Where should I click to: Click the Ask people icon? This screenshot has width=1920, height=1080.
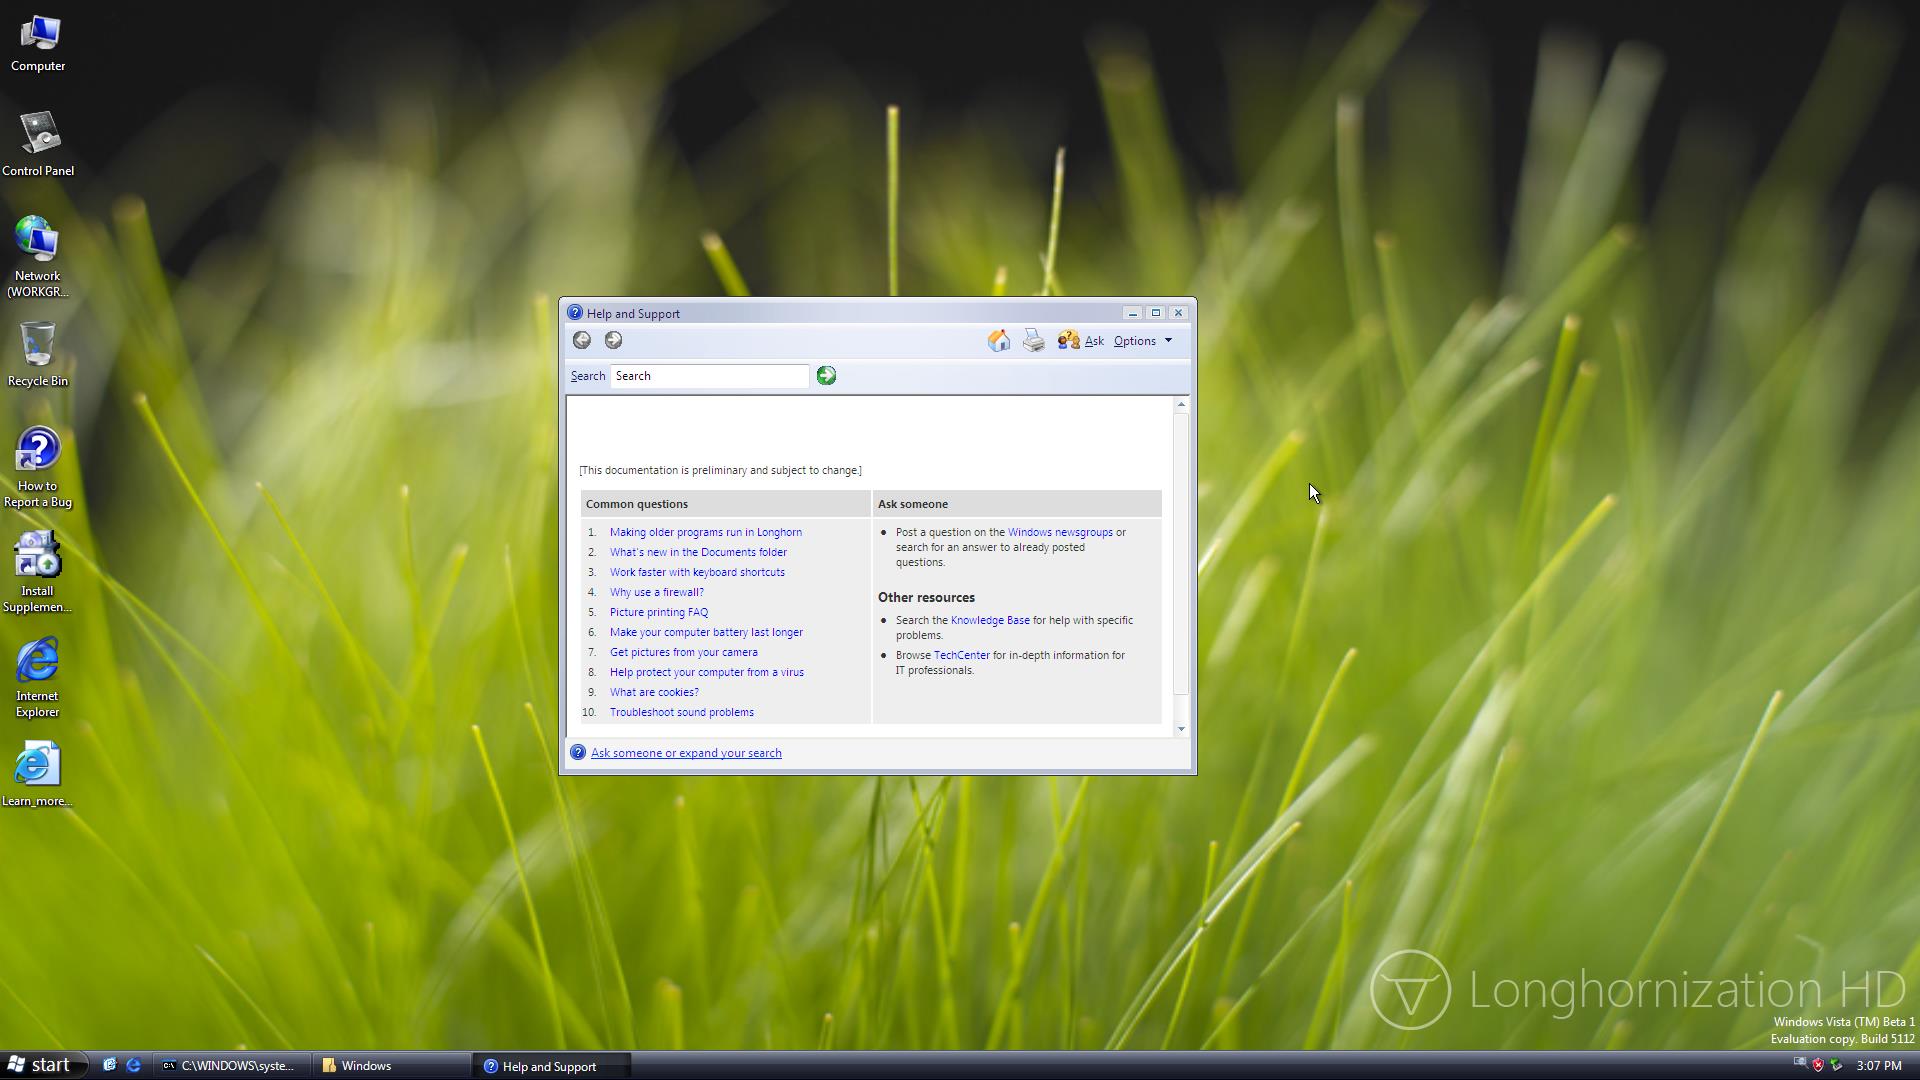(x=1068, y=341)
